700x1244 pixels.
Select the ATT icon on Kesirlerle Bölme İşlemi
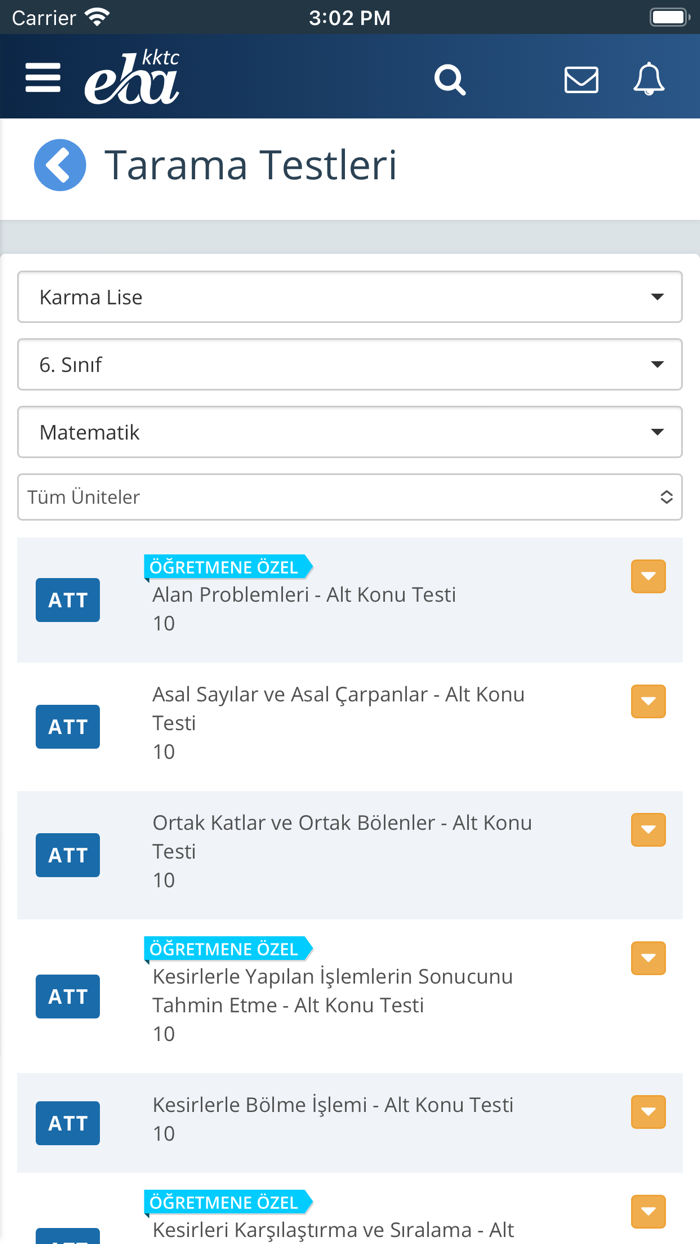pyautogui.click(x=67, y=1123)
